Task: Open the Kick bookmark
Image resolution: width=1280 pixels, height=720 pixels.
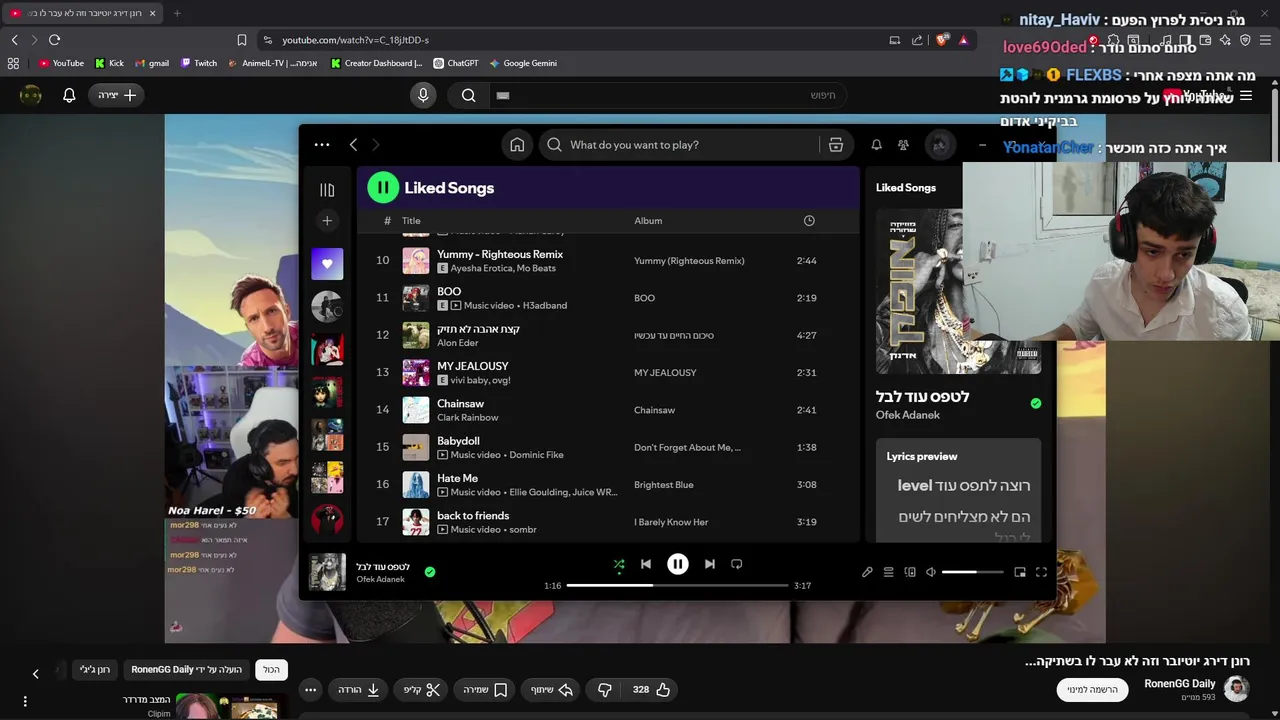Action: [110, 63]
